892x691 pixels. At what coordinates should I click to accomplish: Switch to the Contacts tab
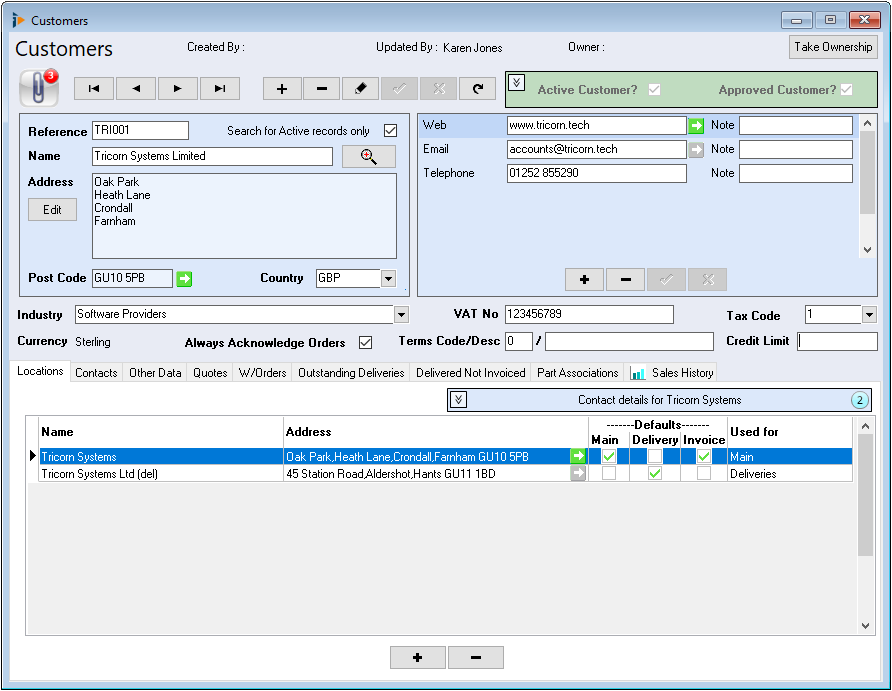pos(96,373)
